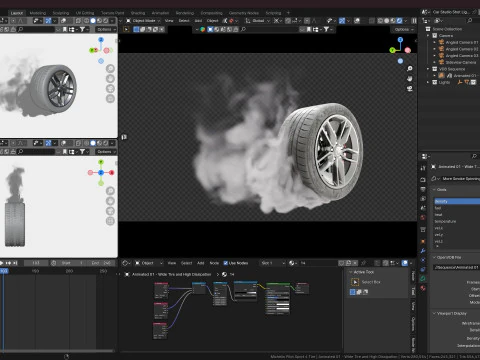This screenshot has height=360, width=480.
Task: Click the zoom icon in bottom-left viewport
Action: (110, 191)
